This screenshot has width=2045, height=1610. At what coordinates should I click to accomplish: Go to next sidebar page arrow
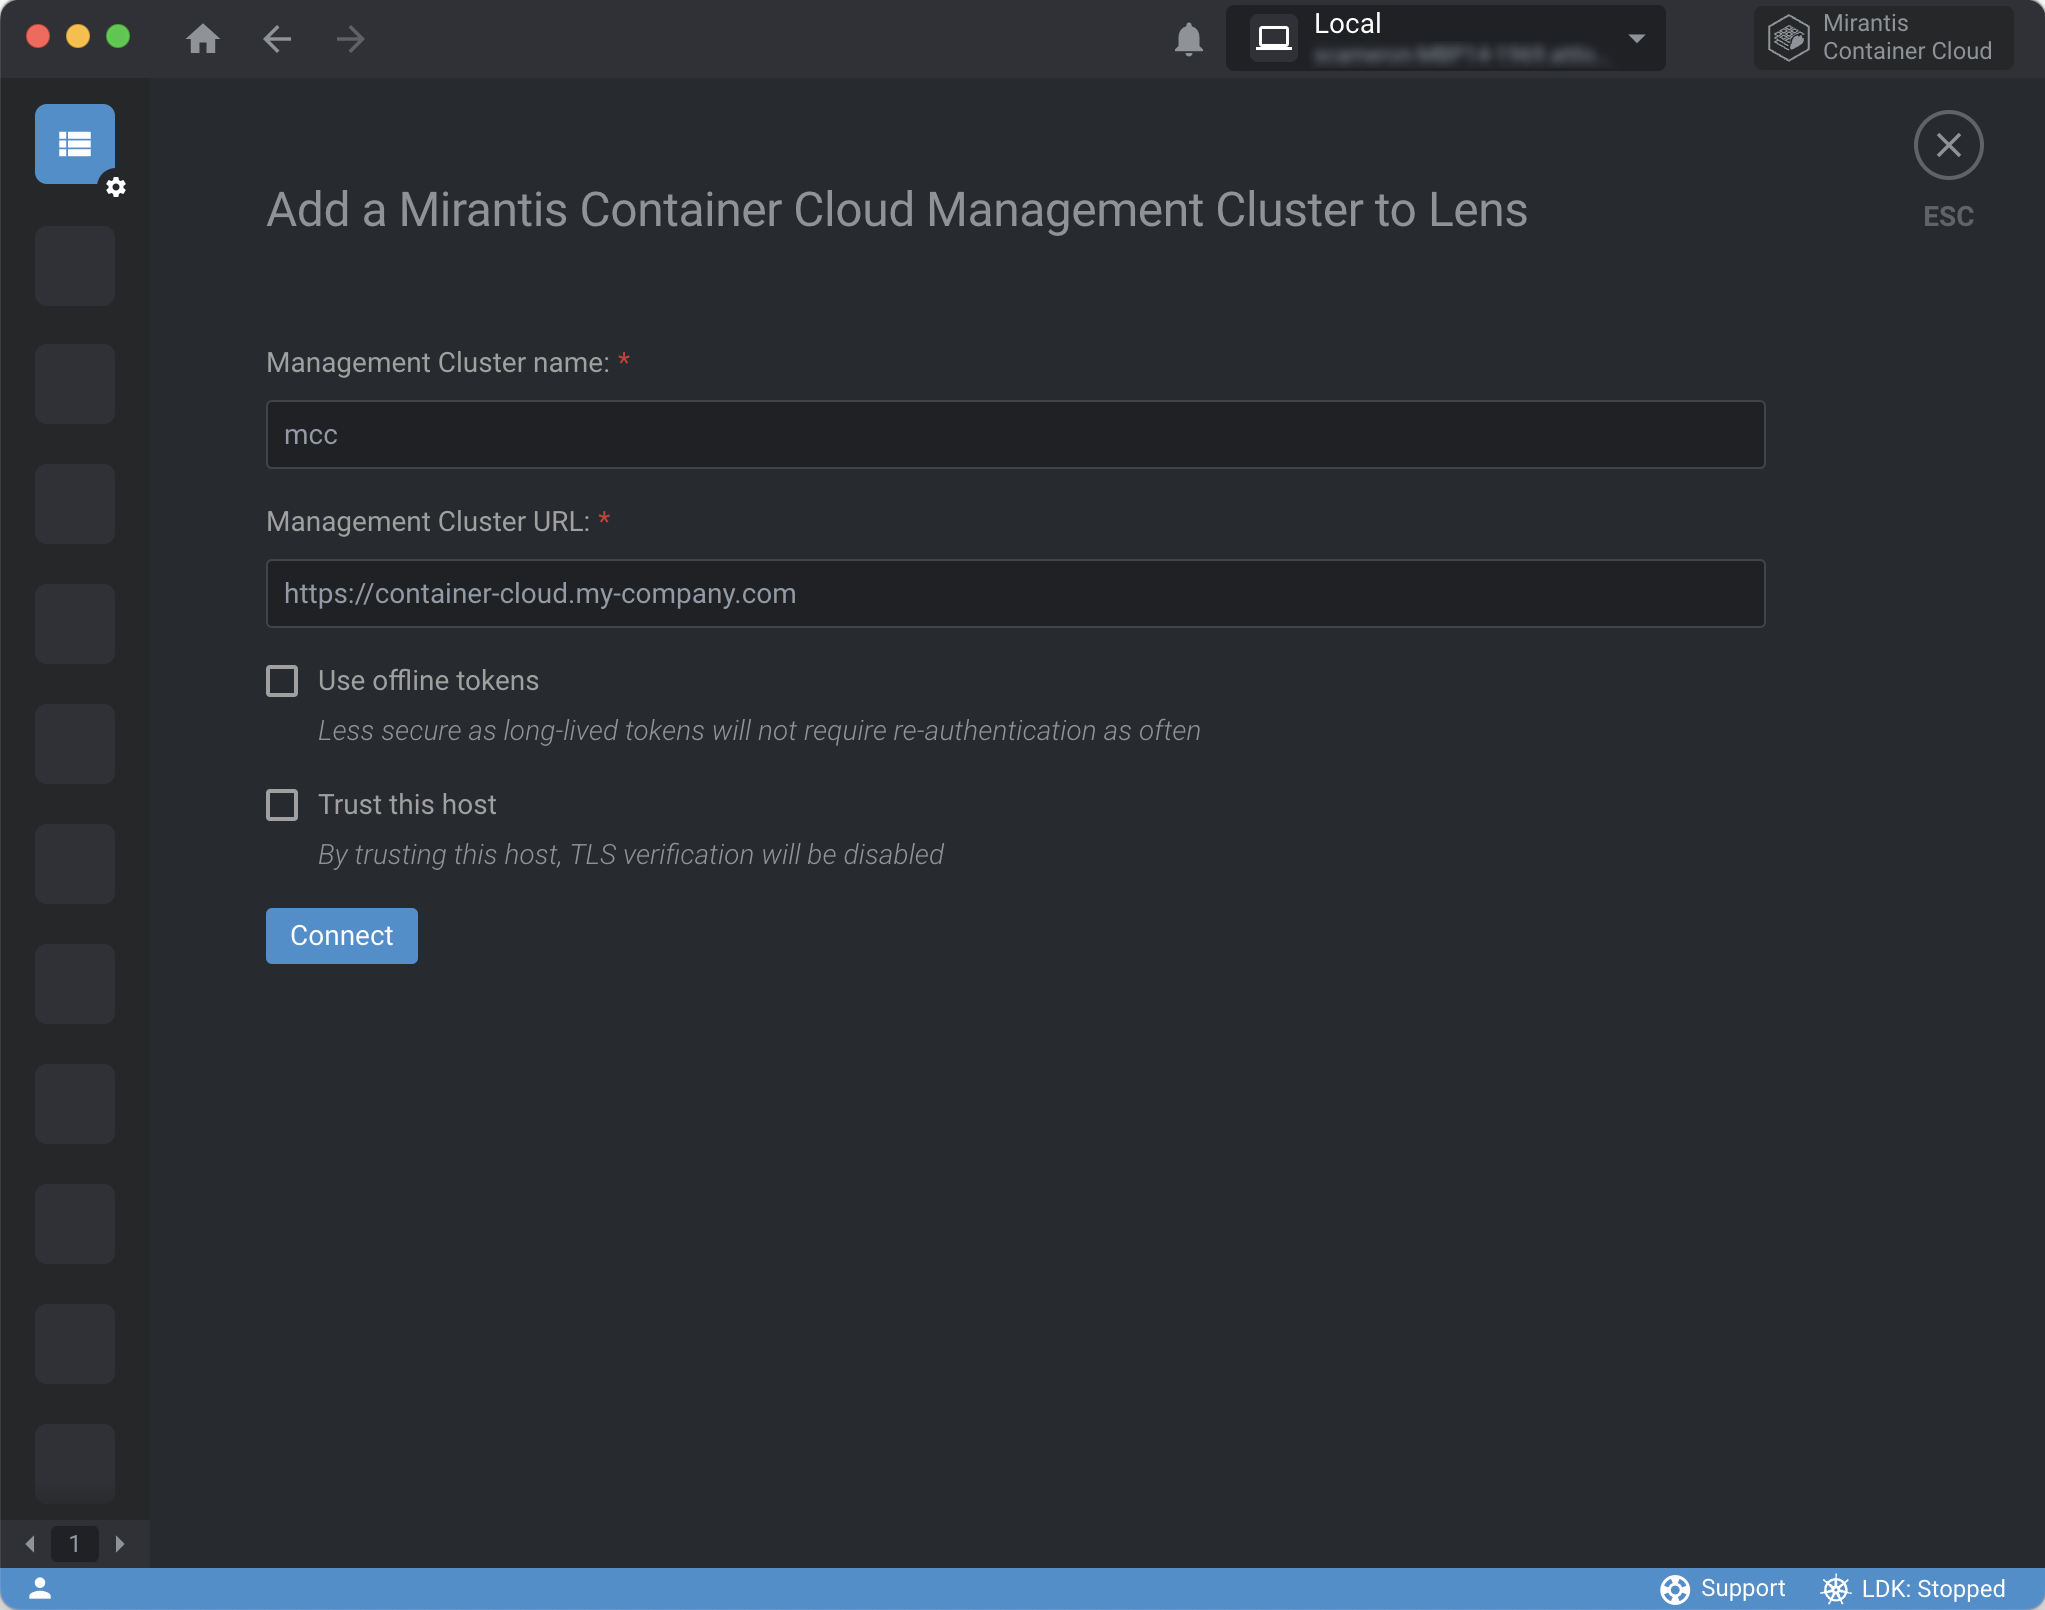(120, 1543)
